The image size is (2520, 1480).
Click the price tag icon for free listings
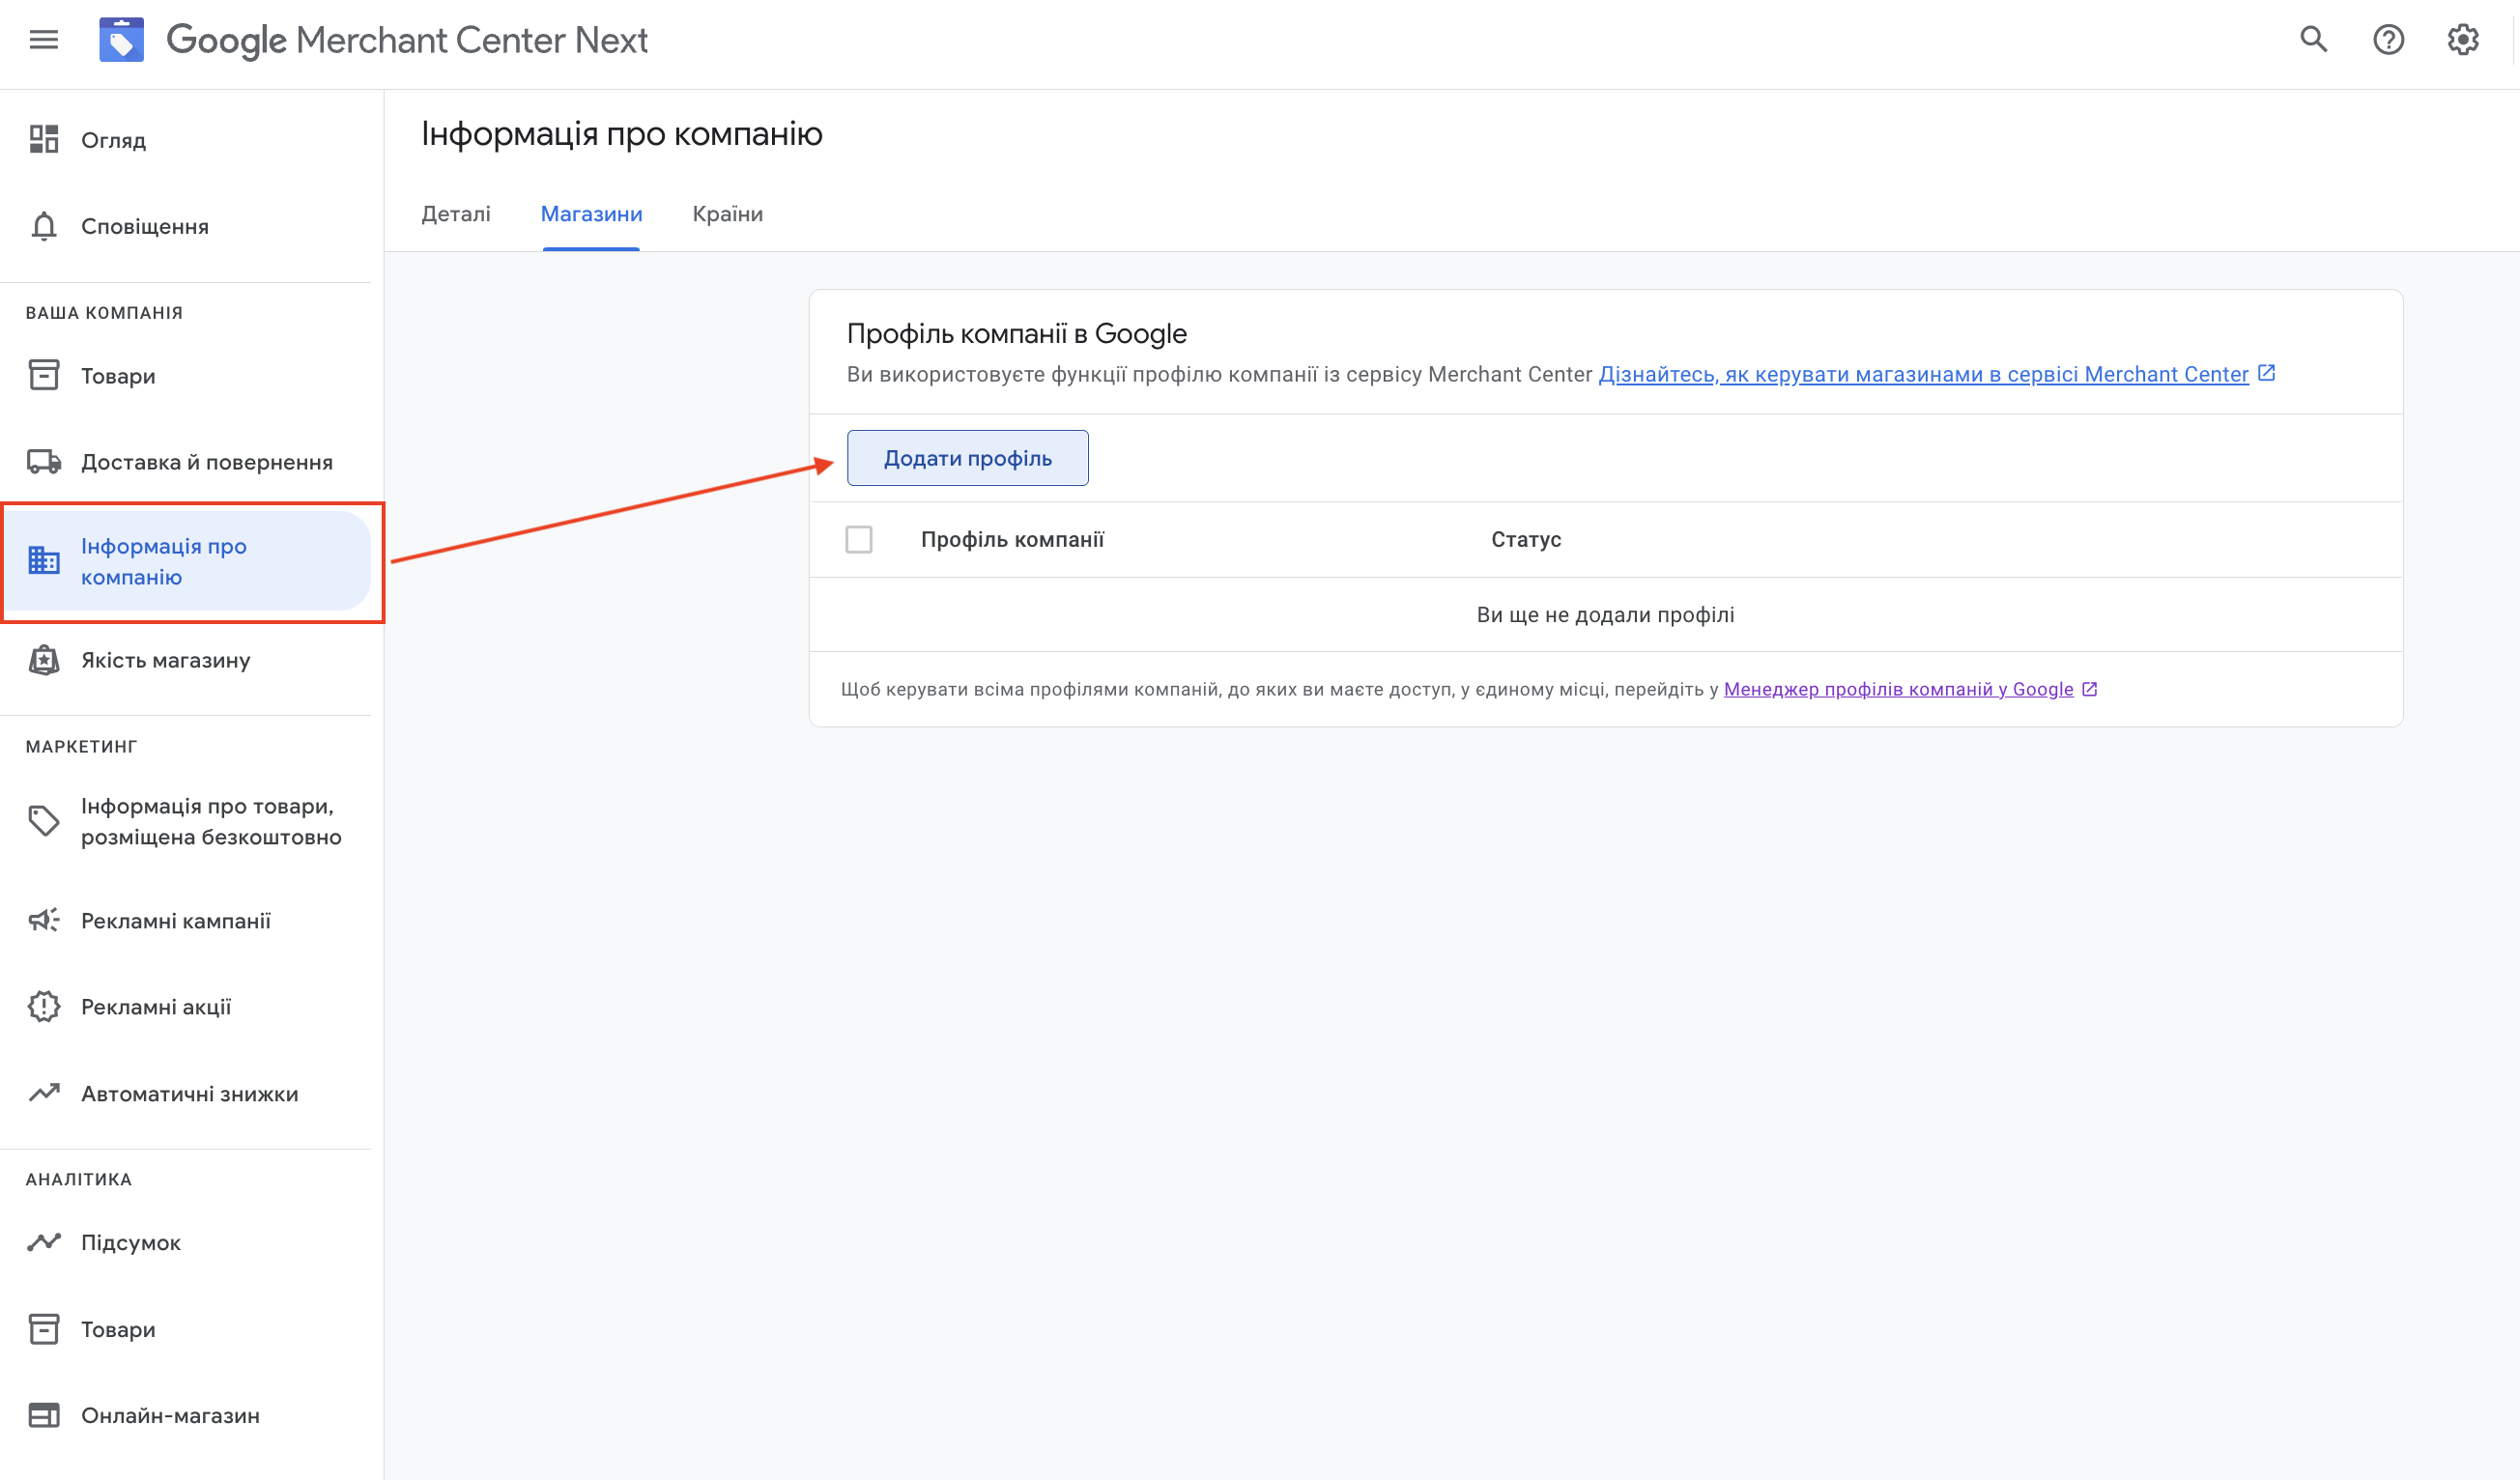[x=44, y=821]
